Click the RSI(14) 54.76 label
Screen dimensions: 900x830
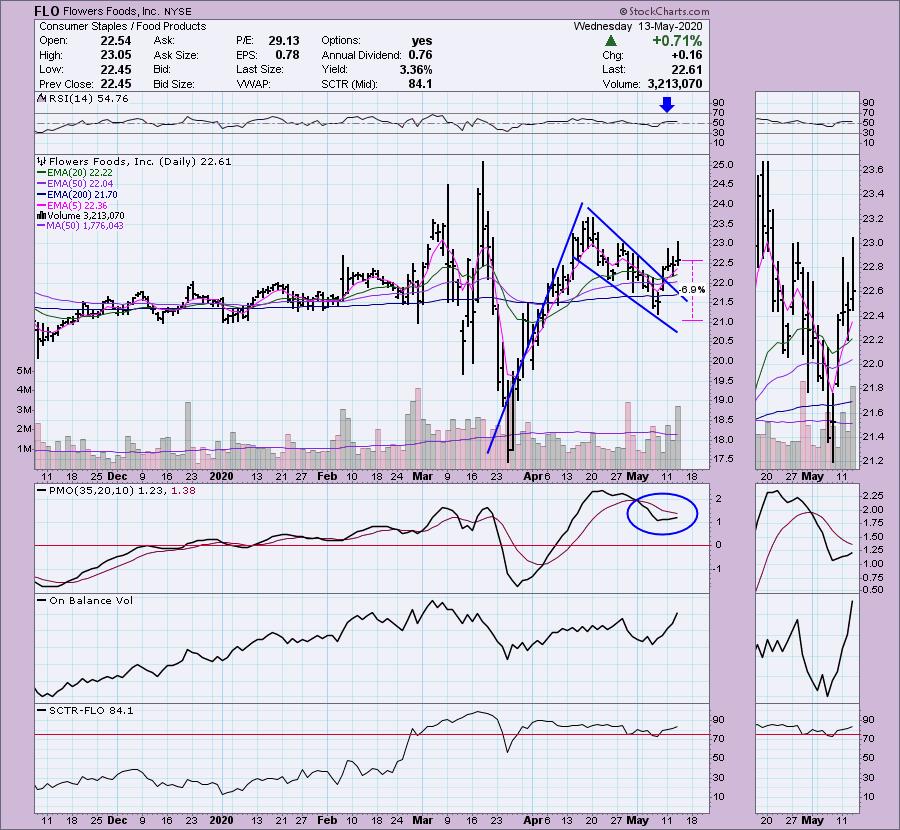pos(88,99)
